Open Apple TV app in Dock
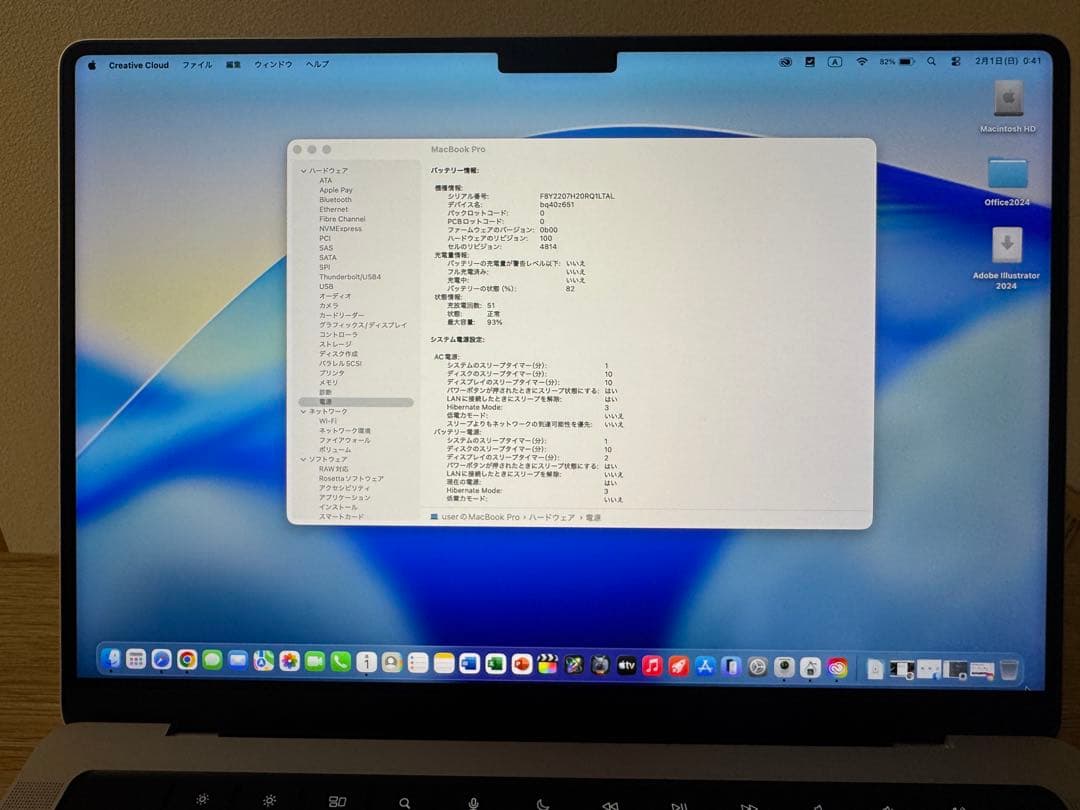This screenshot has width=1080, height=810. coord(626,665)
